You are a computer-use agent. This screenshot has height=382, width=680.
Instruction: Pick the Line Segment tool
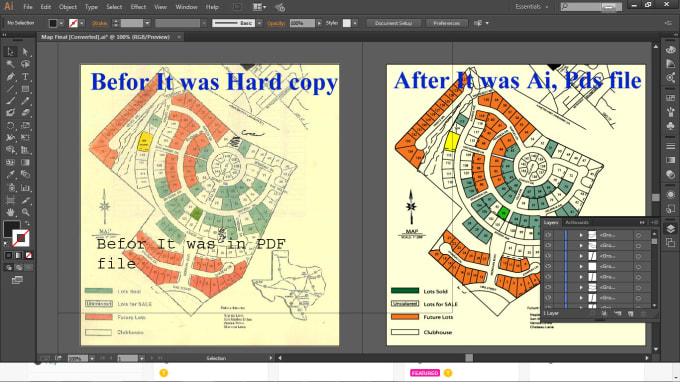coord(10,89)
